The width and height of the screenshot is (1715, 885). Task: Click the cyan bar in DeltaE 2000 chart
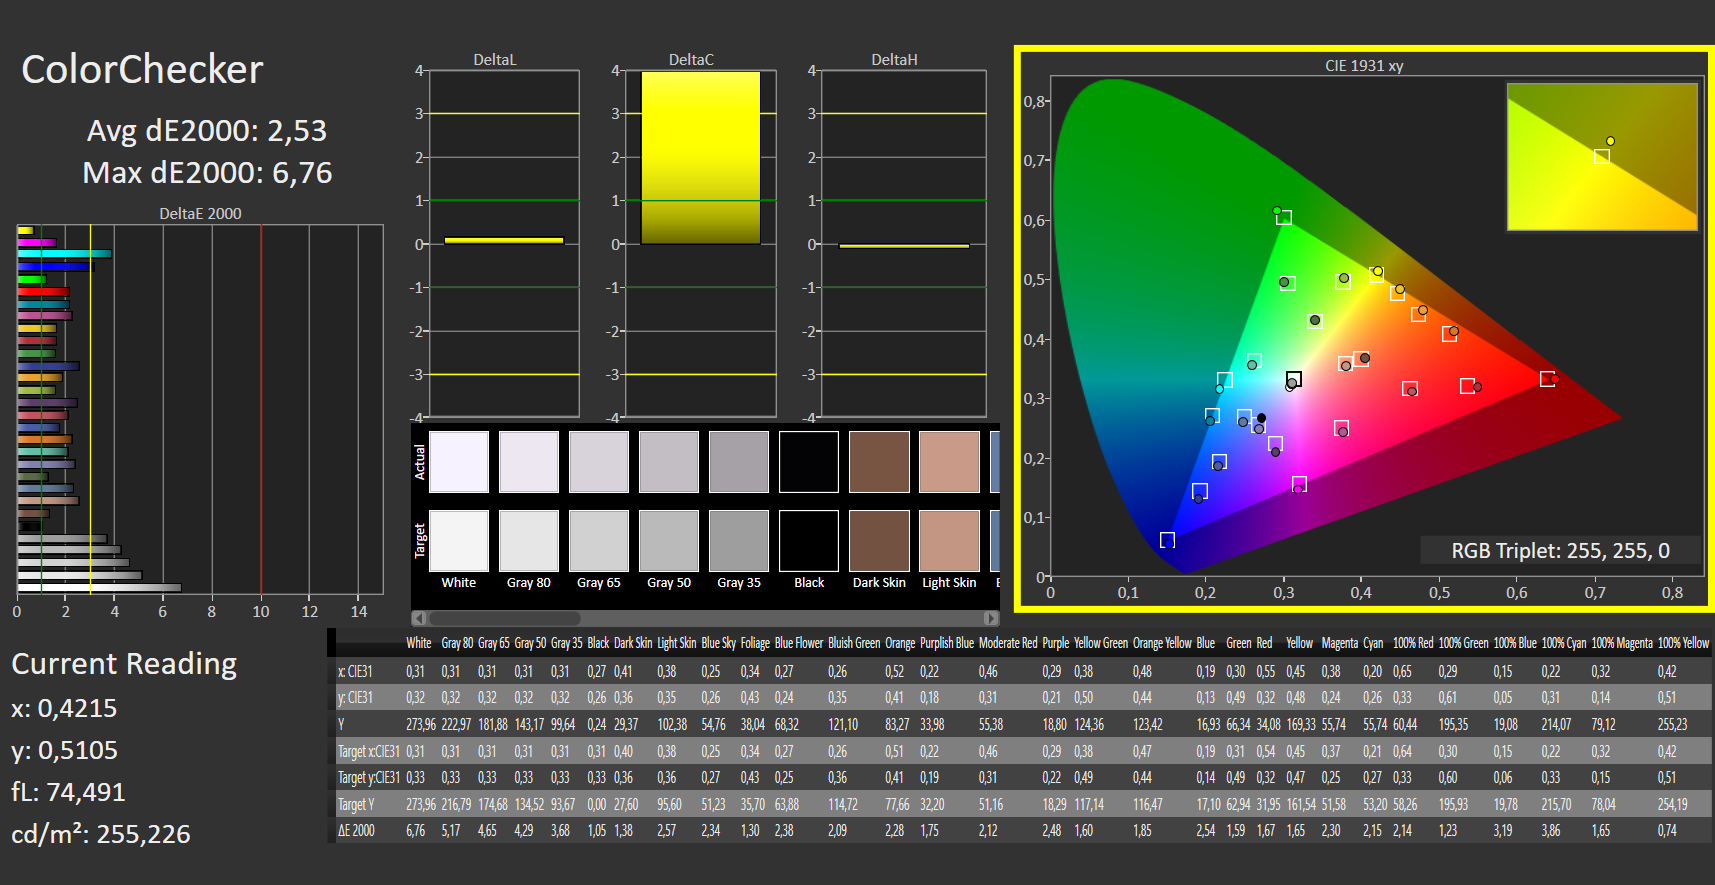click(x=64, y=254)
